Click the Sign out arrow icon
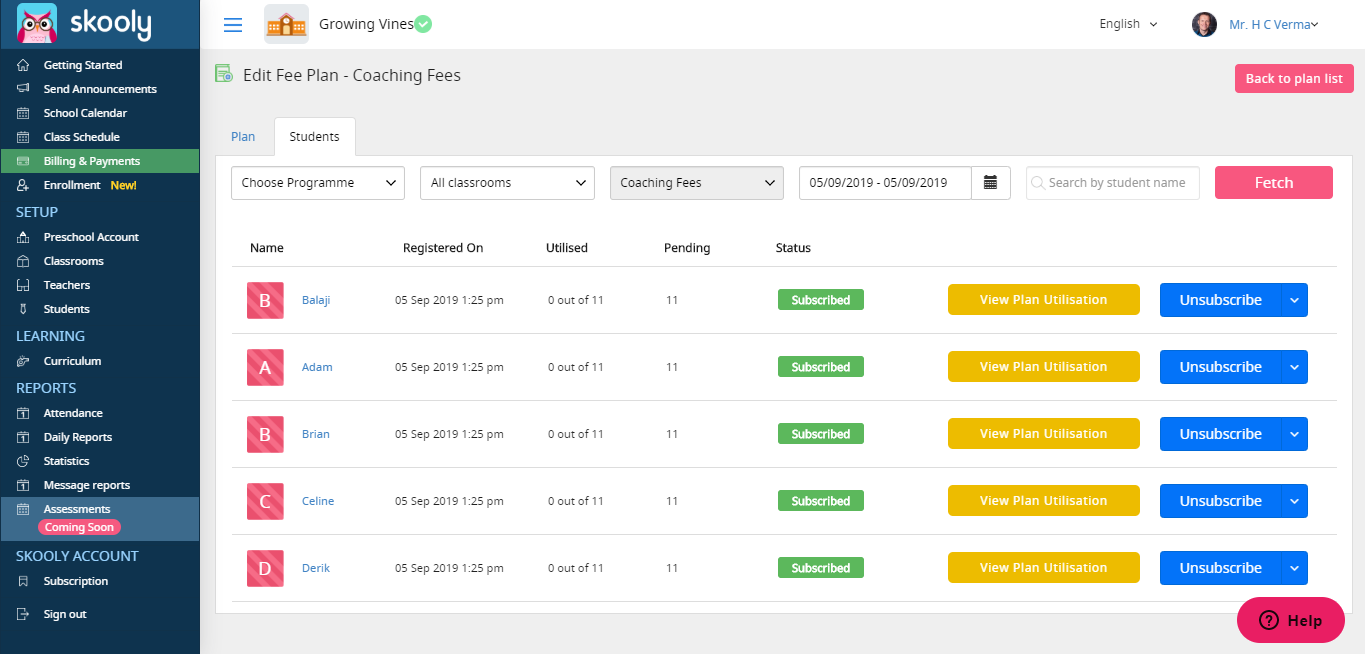1365x654 pixels. click(x=23, y=614)
